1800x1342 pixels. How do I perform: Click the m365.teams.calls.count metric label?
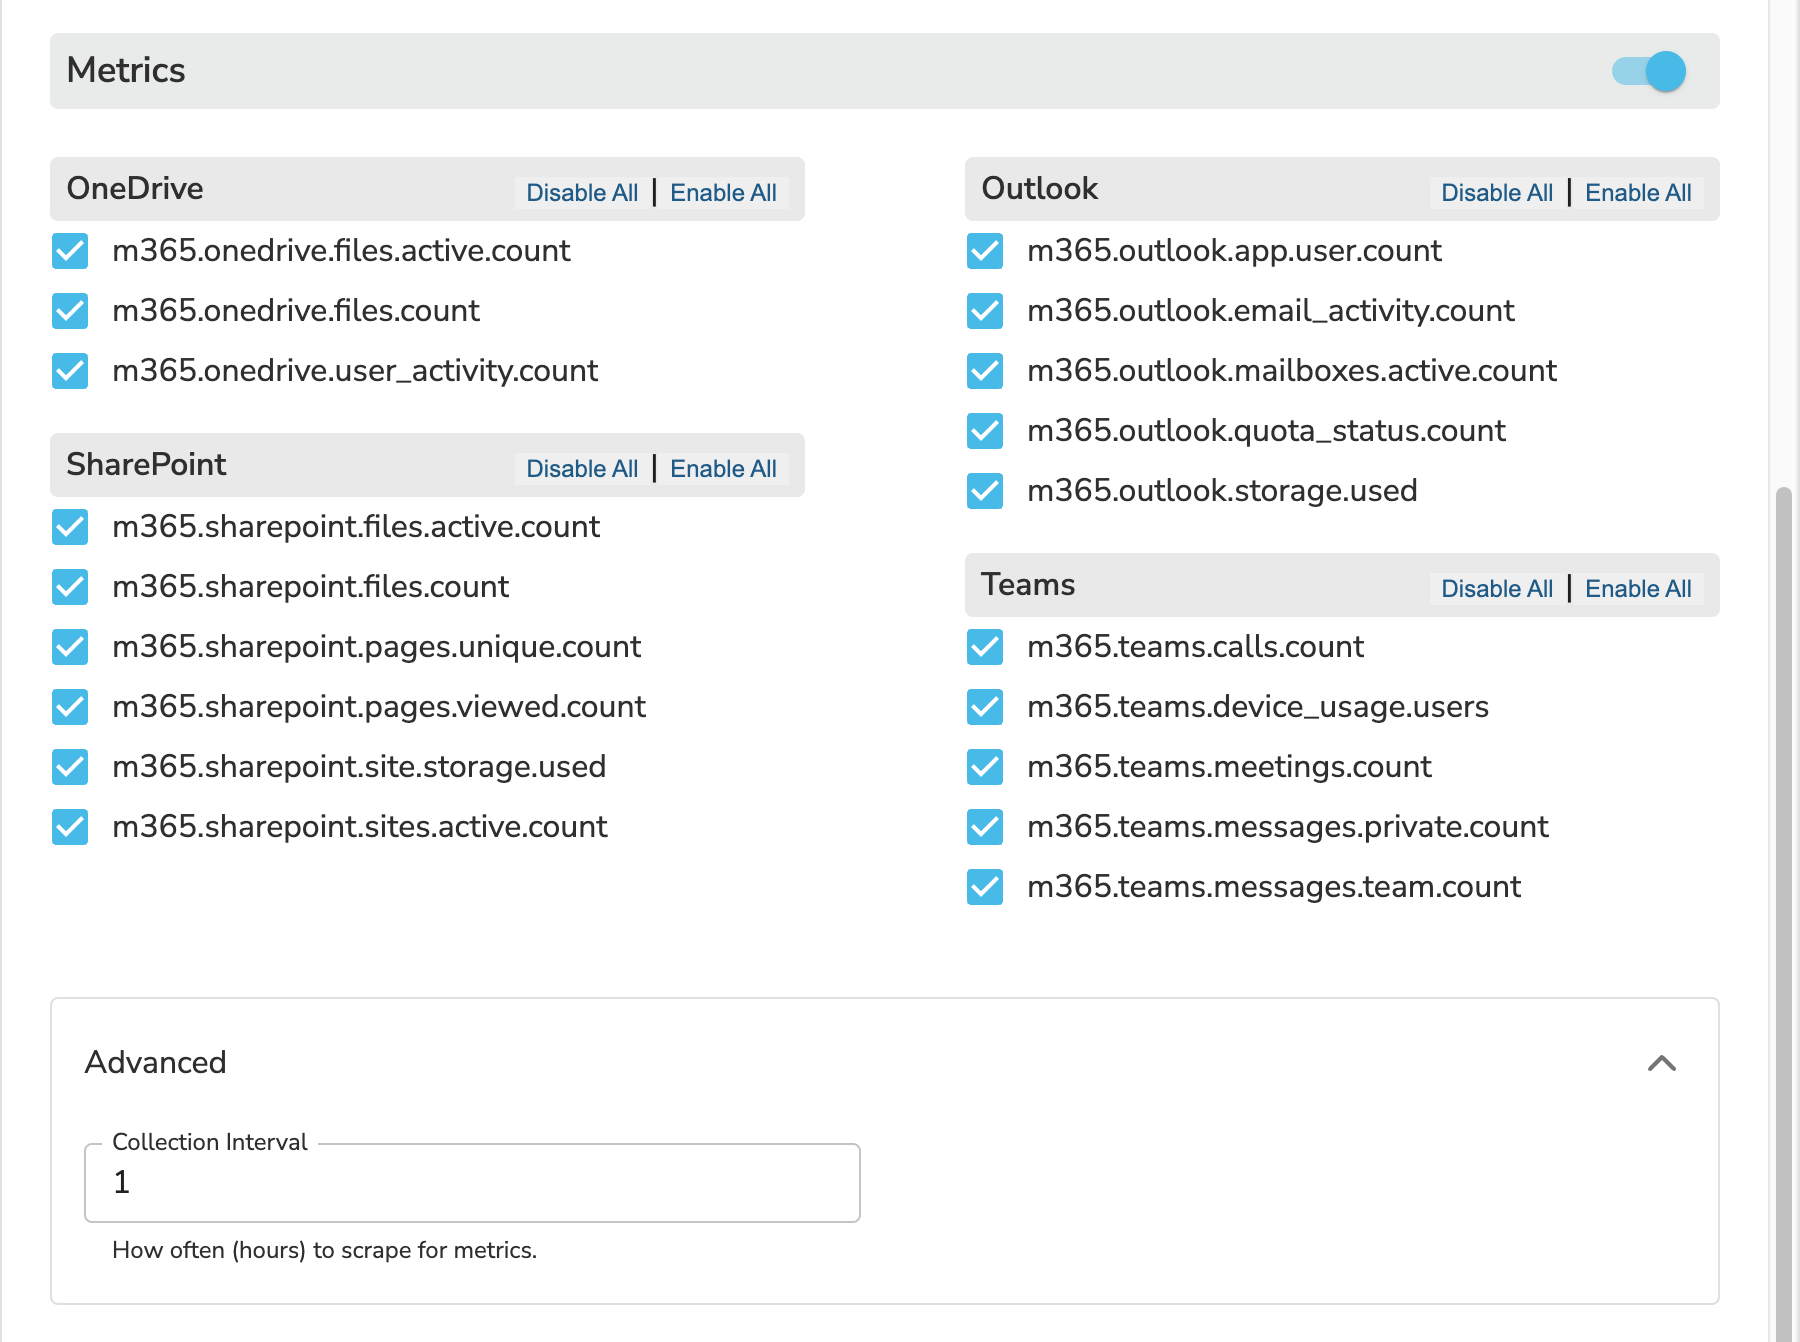coord(1195,647)
